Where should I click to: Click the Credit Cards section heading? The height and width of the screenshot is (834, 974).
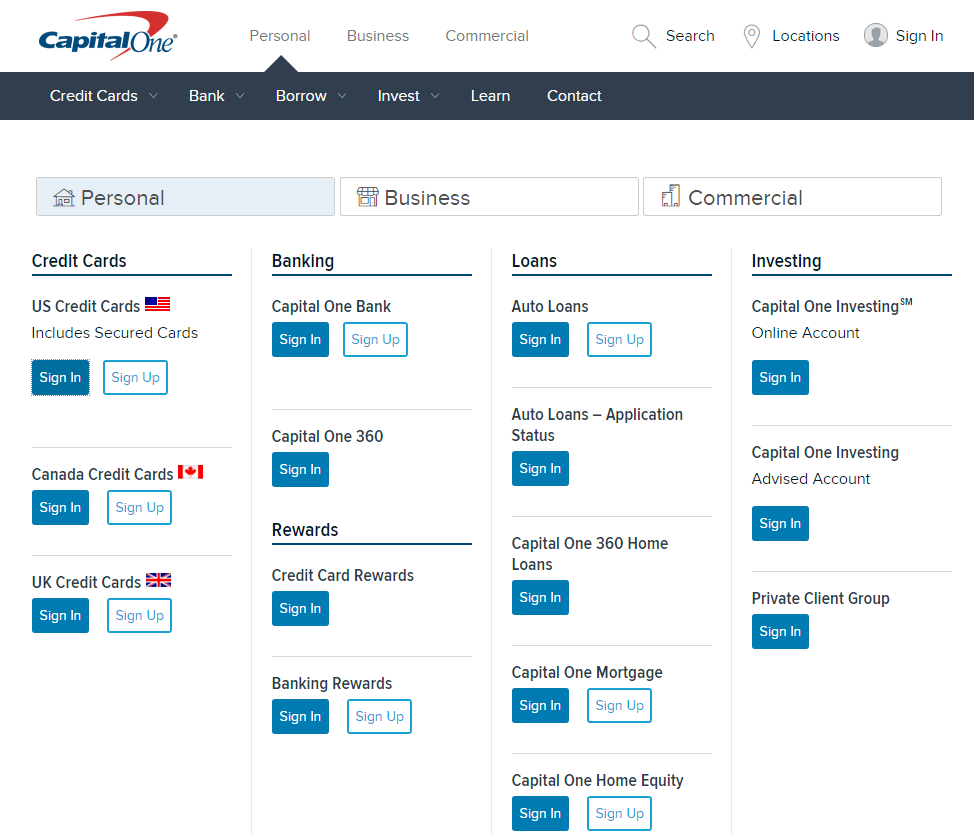[x=79, y=261]
